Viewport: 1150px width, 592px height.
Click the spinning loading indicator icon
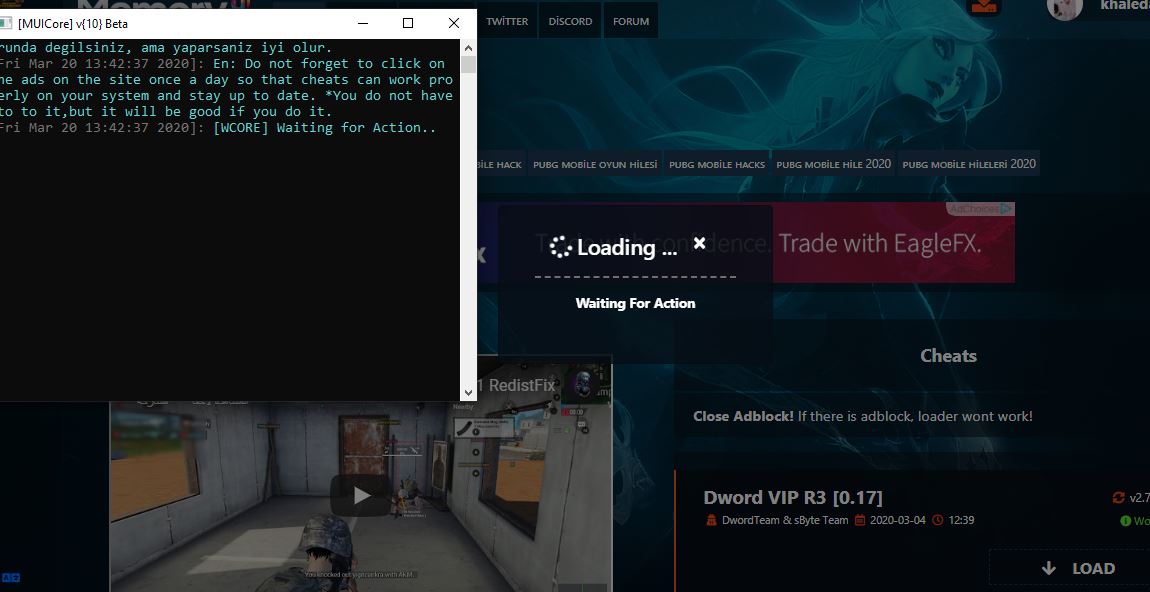(x=560, y=247)
